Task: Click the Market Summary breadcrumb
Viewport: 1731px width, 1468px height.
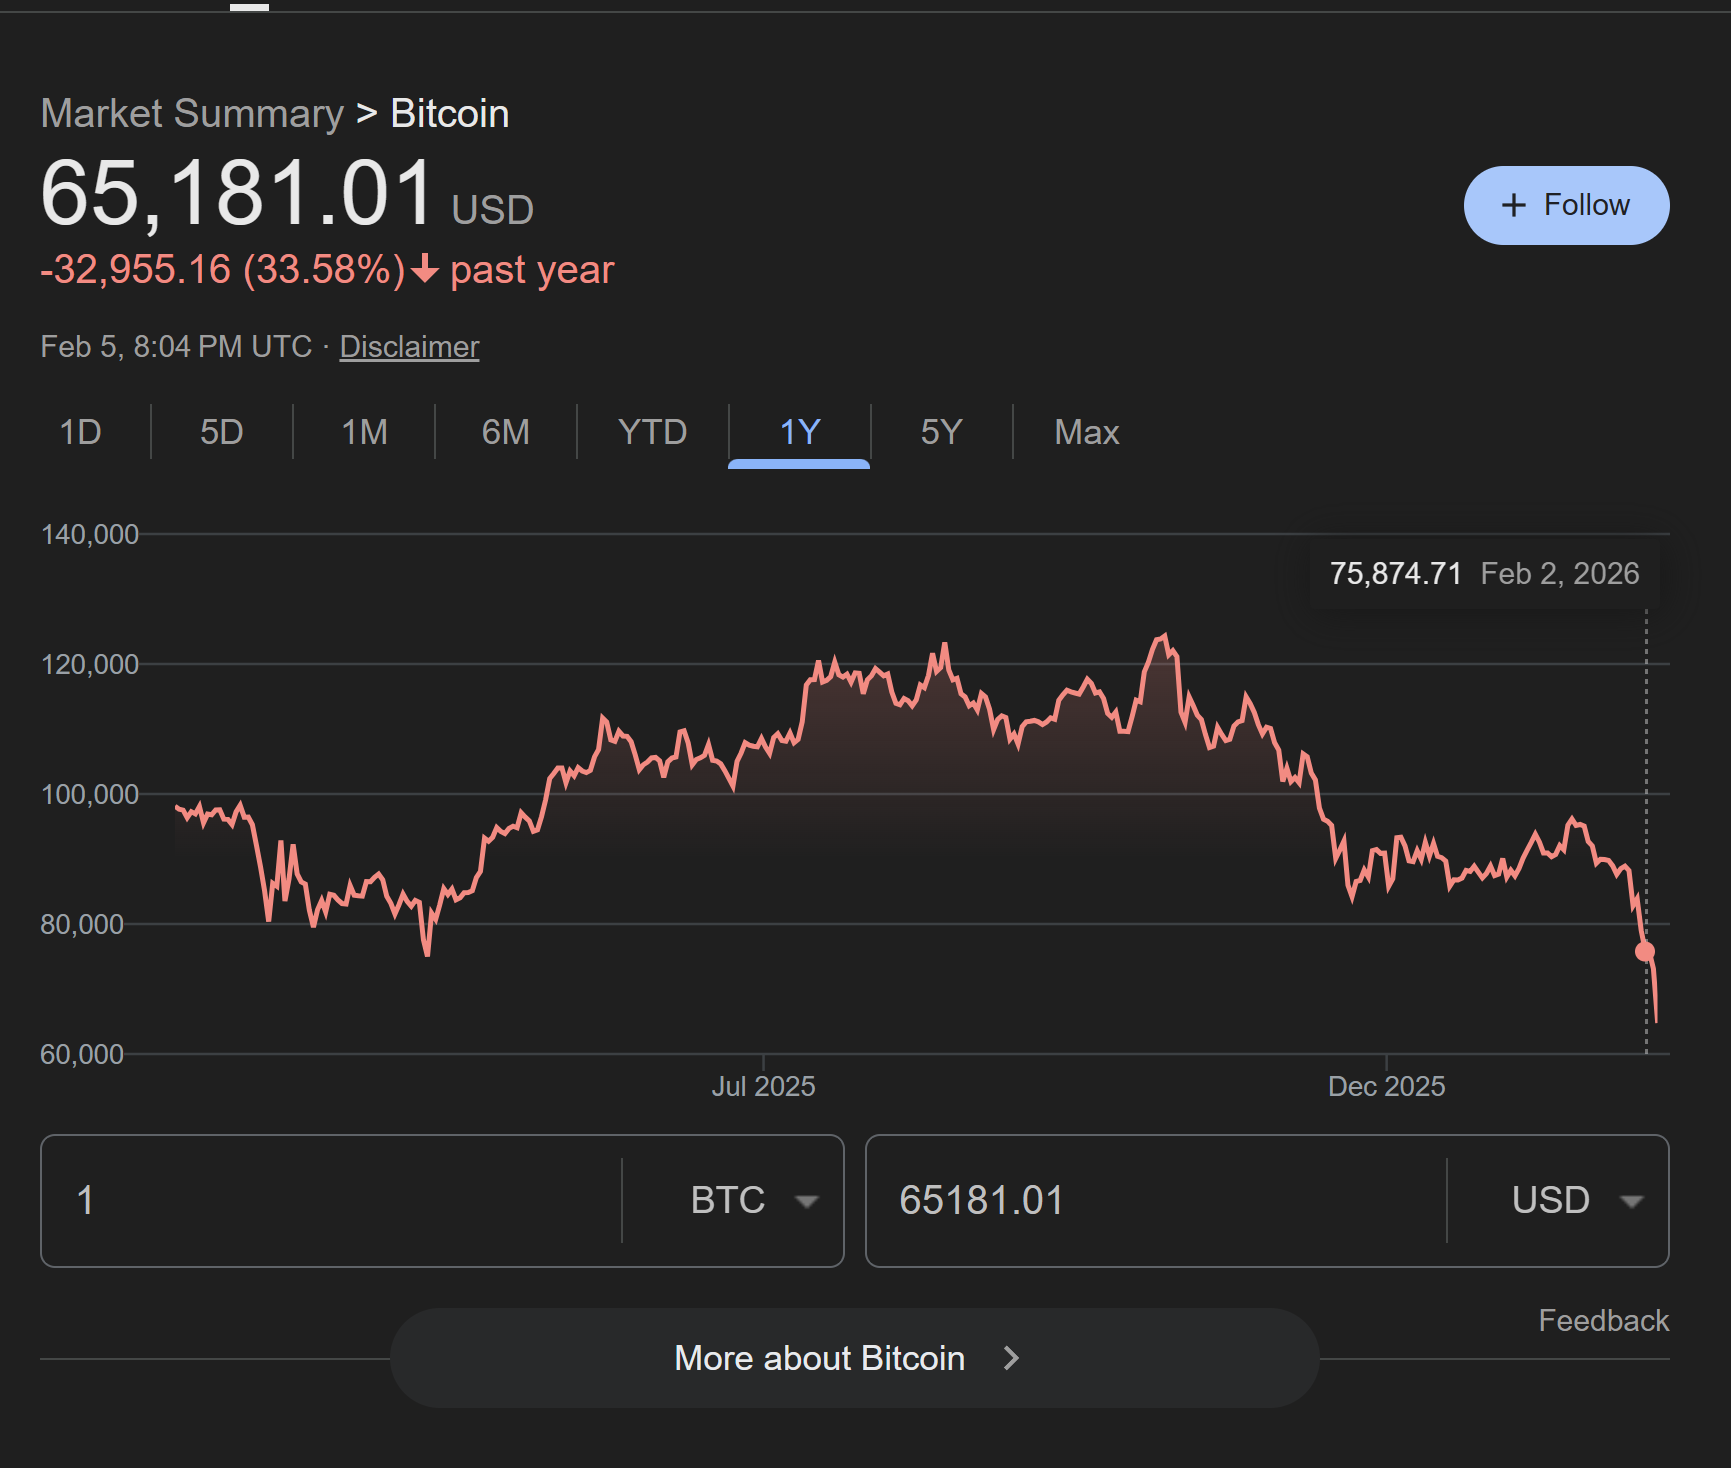Action: [192, 114]
